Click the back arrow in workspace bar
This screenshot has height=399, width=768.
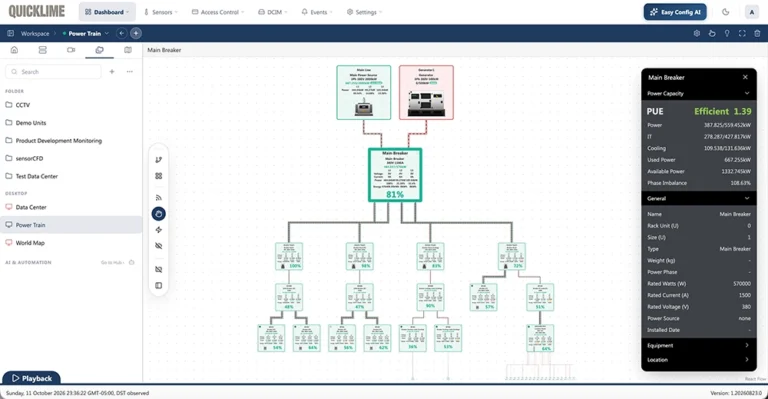point(121,33)
